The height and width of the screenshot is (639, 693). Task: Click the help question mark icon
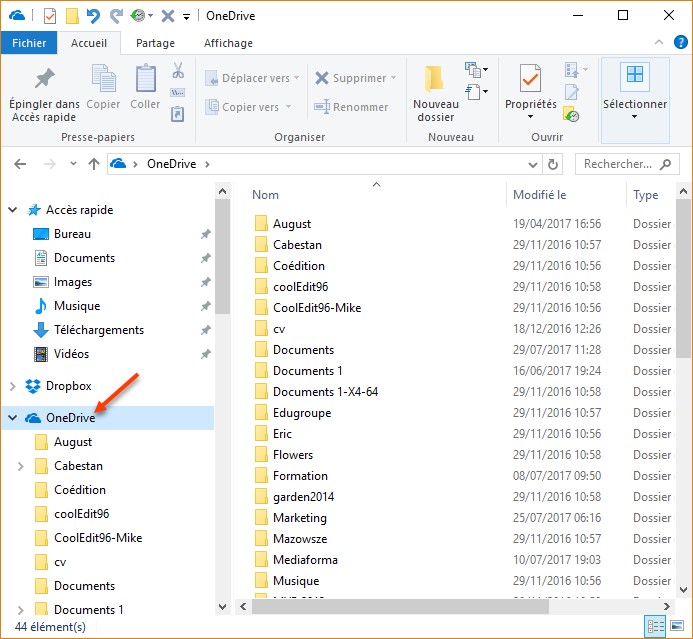[x=679, y=43]
